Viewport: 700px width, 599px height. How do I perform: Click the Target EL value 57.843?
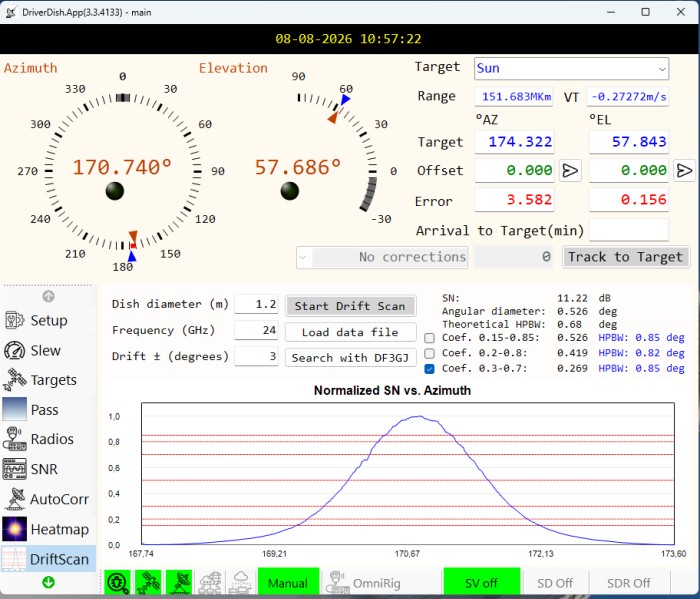click(629, 142)
